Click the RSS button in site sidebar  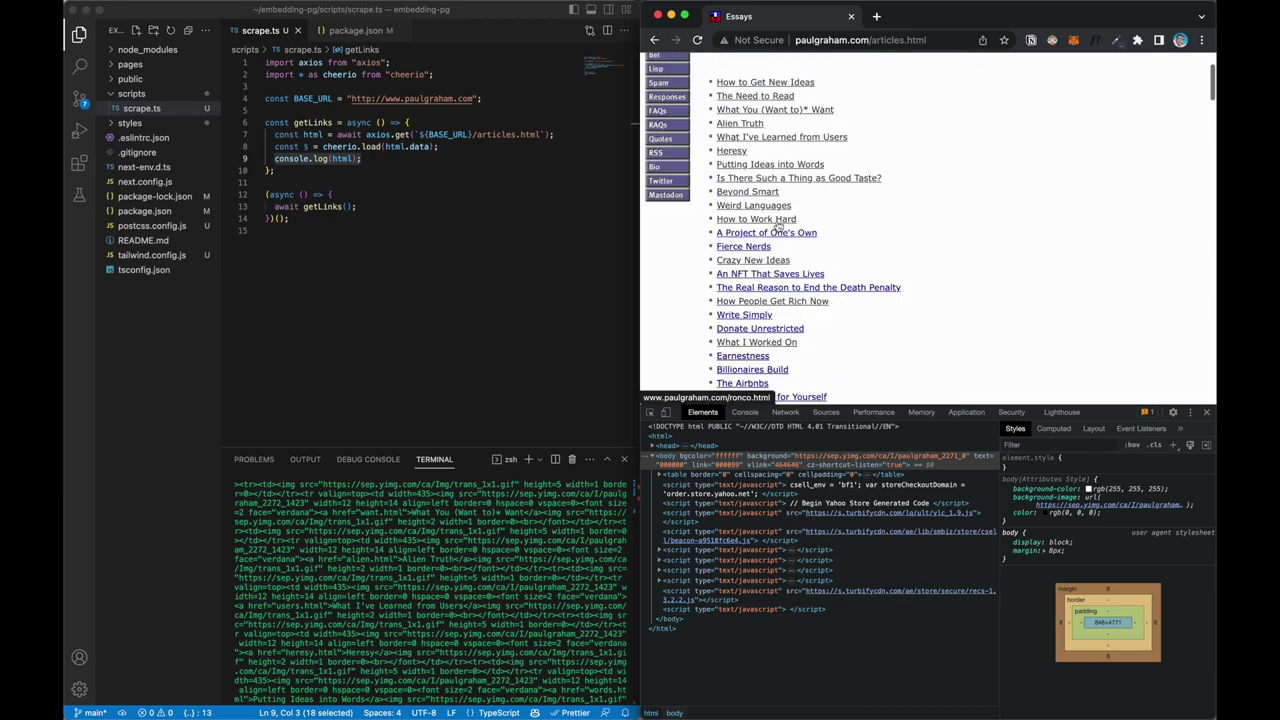coord(667,152)
